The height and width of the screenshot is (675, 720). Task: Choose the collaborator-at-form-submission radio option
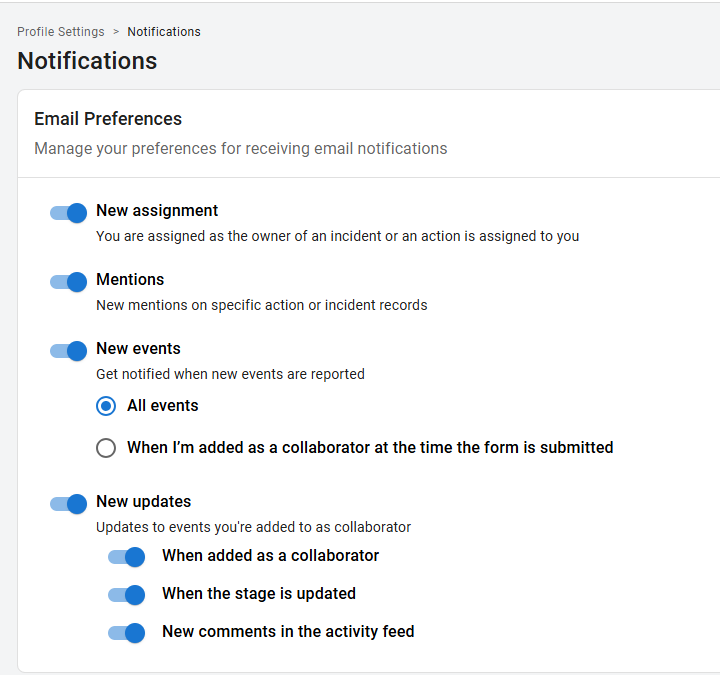pyautogui.click(x=106, y=448)
